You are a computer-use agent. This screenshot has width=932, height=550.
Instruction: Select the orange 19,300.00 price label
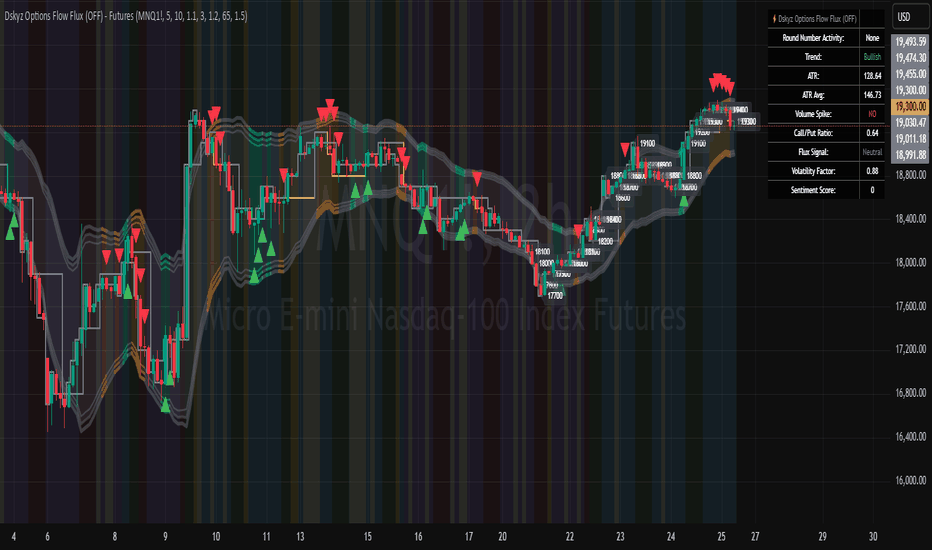point(910,106)
